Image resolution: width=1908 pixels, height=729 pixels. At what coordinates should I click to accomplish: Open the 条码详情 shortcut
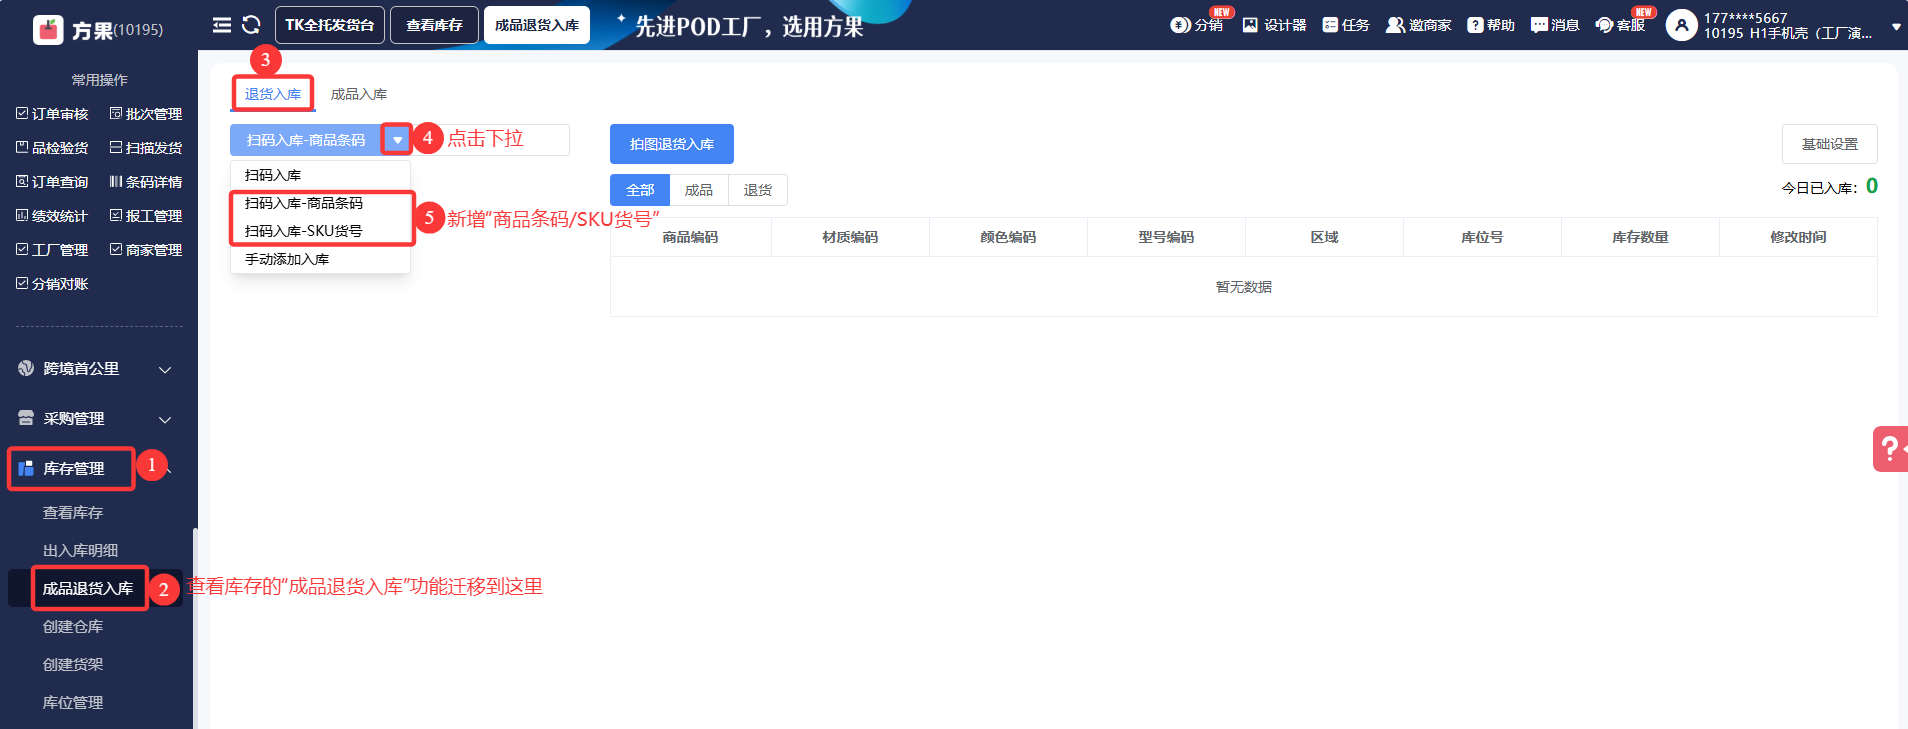[146, 182]
